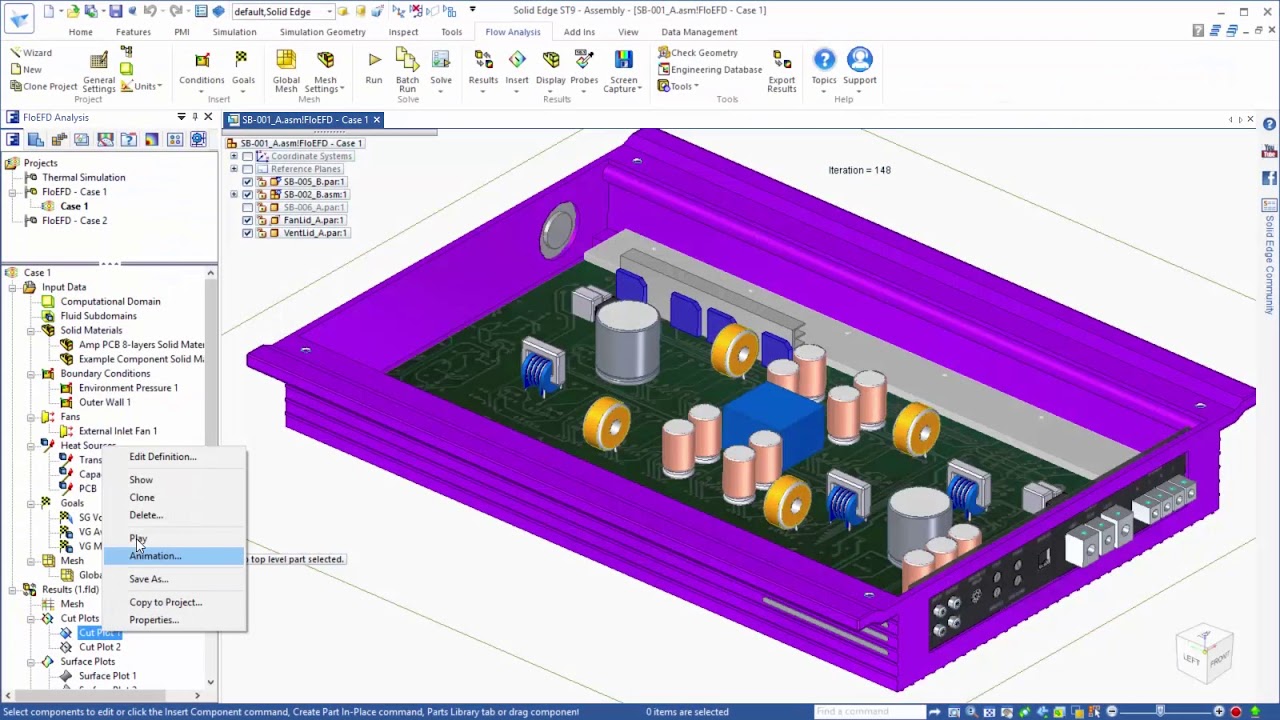Click the Run calculation button
Image resolution: width=1280 pixels, height=720 pixels.
pos(374,68)
